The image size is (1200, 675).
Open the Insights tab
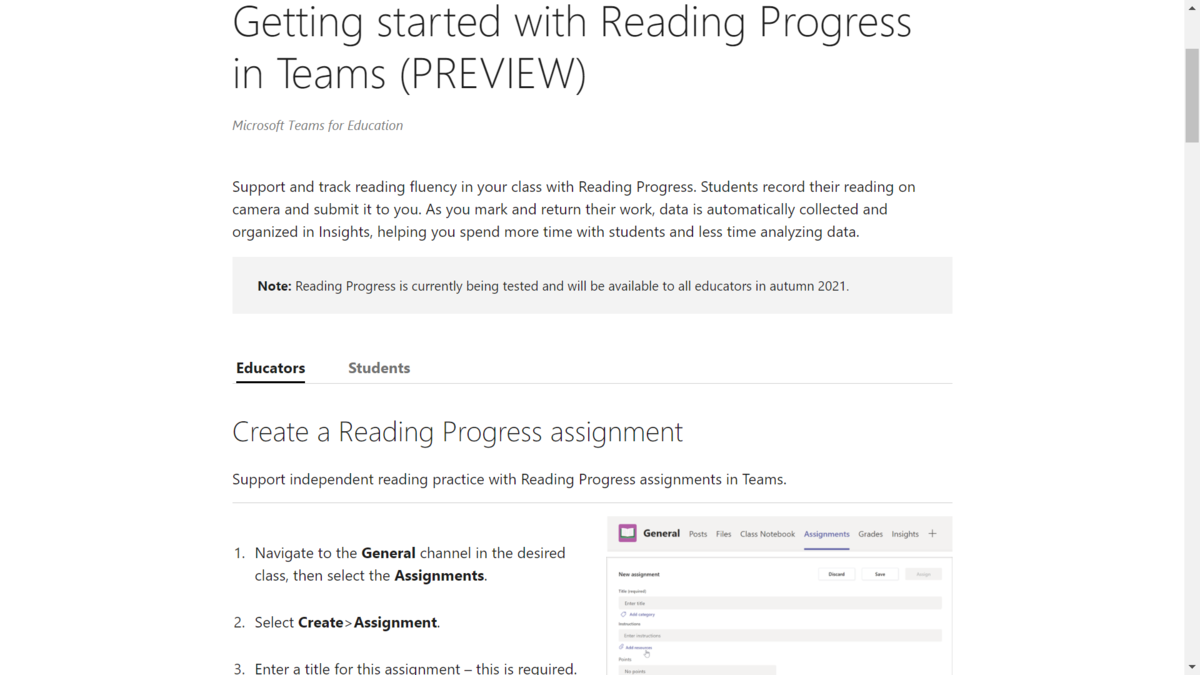pyautogui.click(x=905, y=534)
